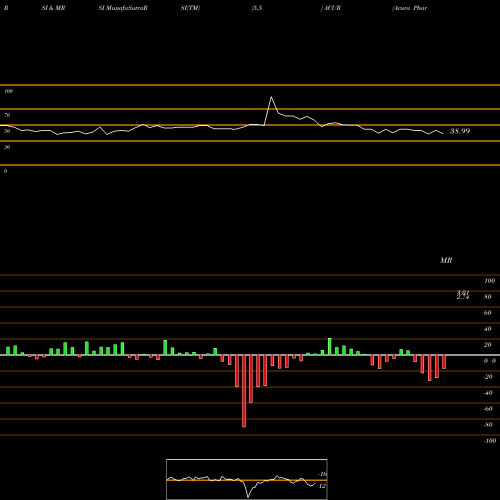Click the RSI value 38.99 label
The image size is (500, 500).
460,131
